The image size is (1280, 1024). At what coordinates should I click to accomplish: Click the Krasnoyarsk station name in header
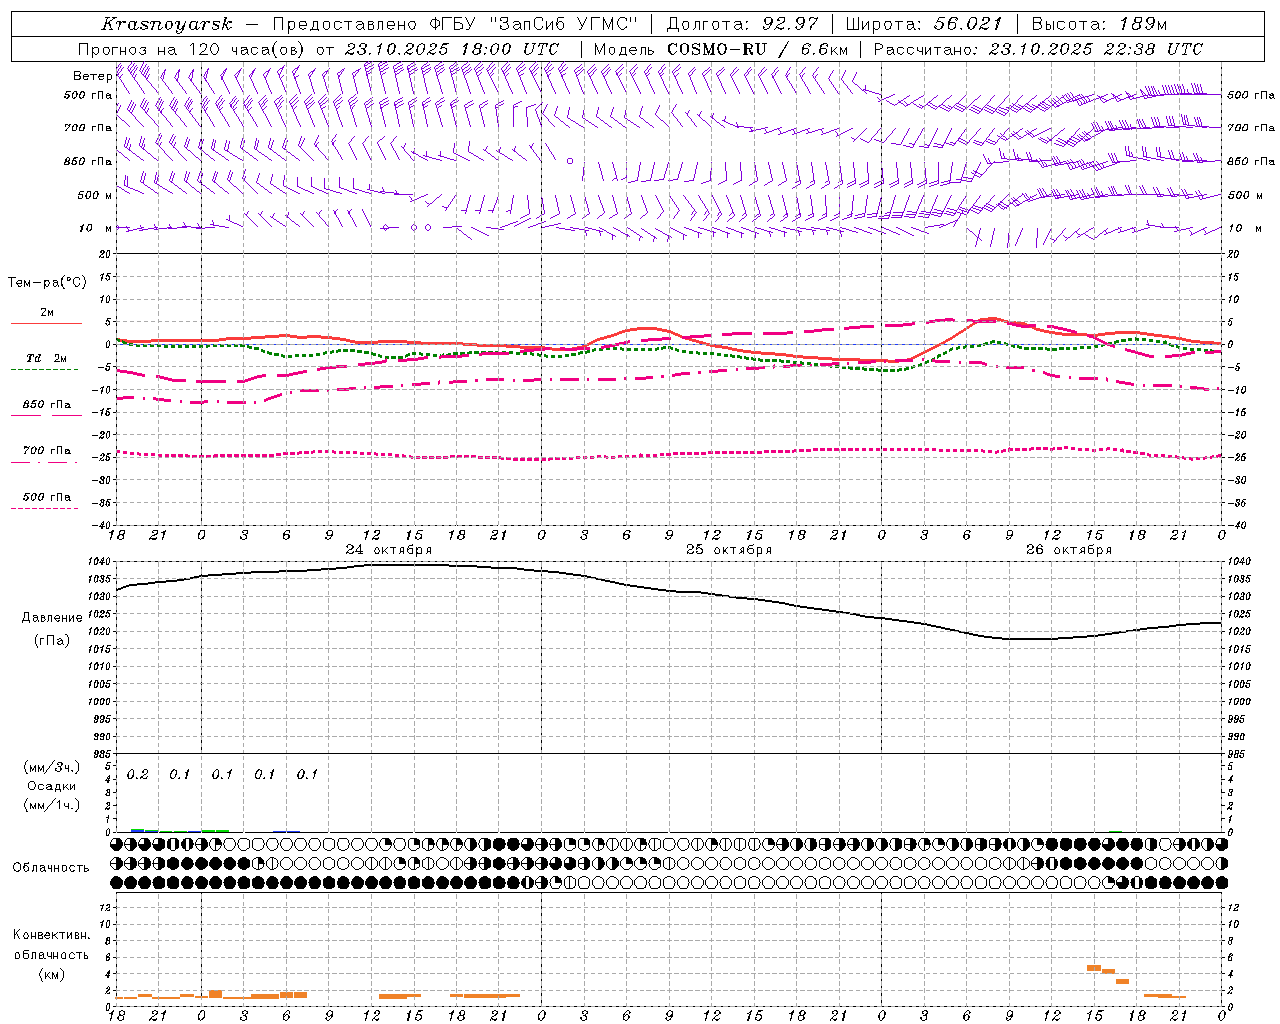pos(166,24)
